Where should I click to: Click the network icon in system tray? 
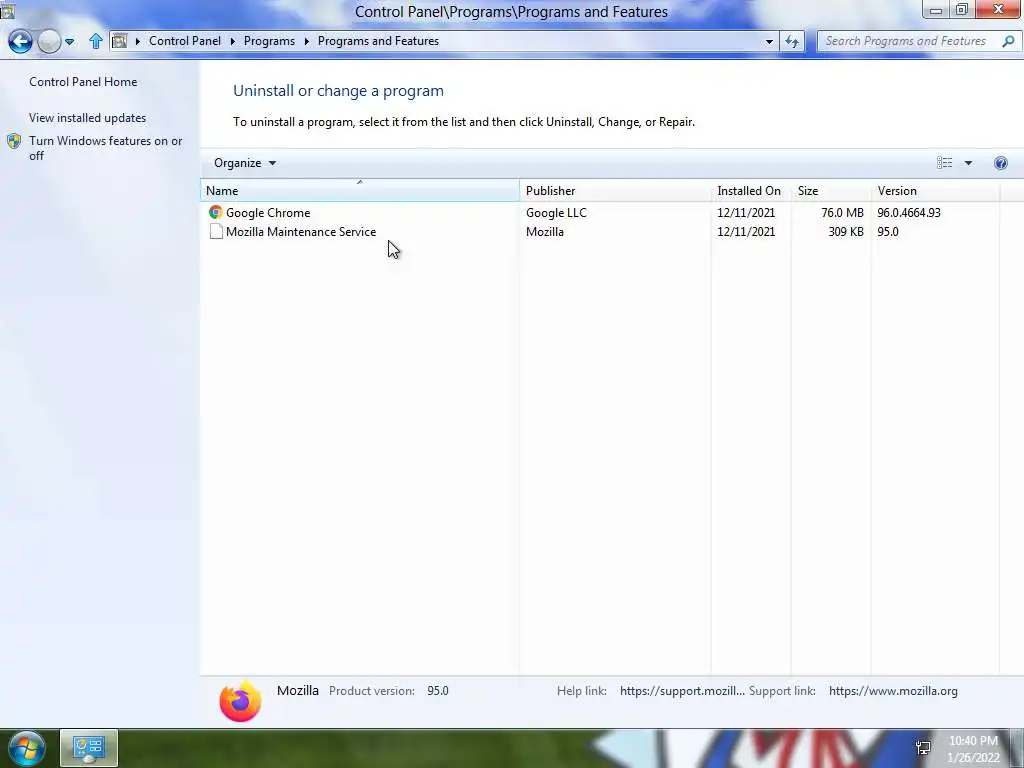(x=923, y=748)
